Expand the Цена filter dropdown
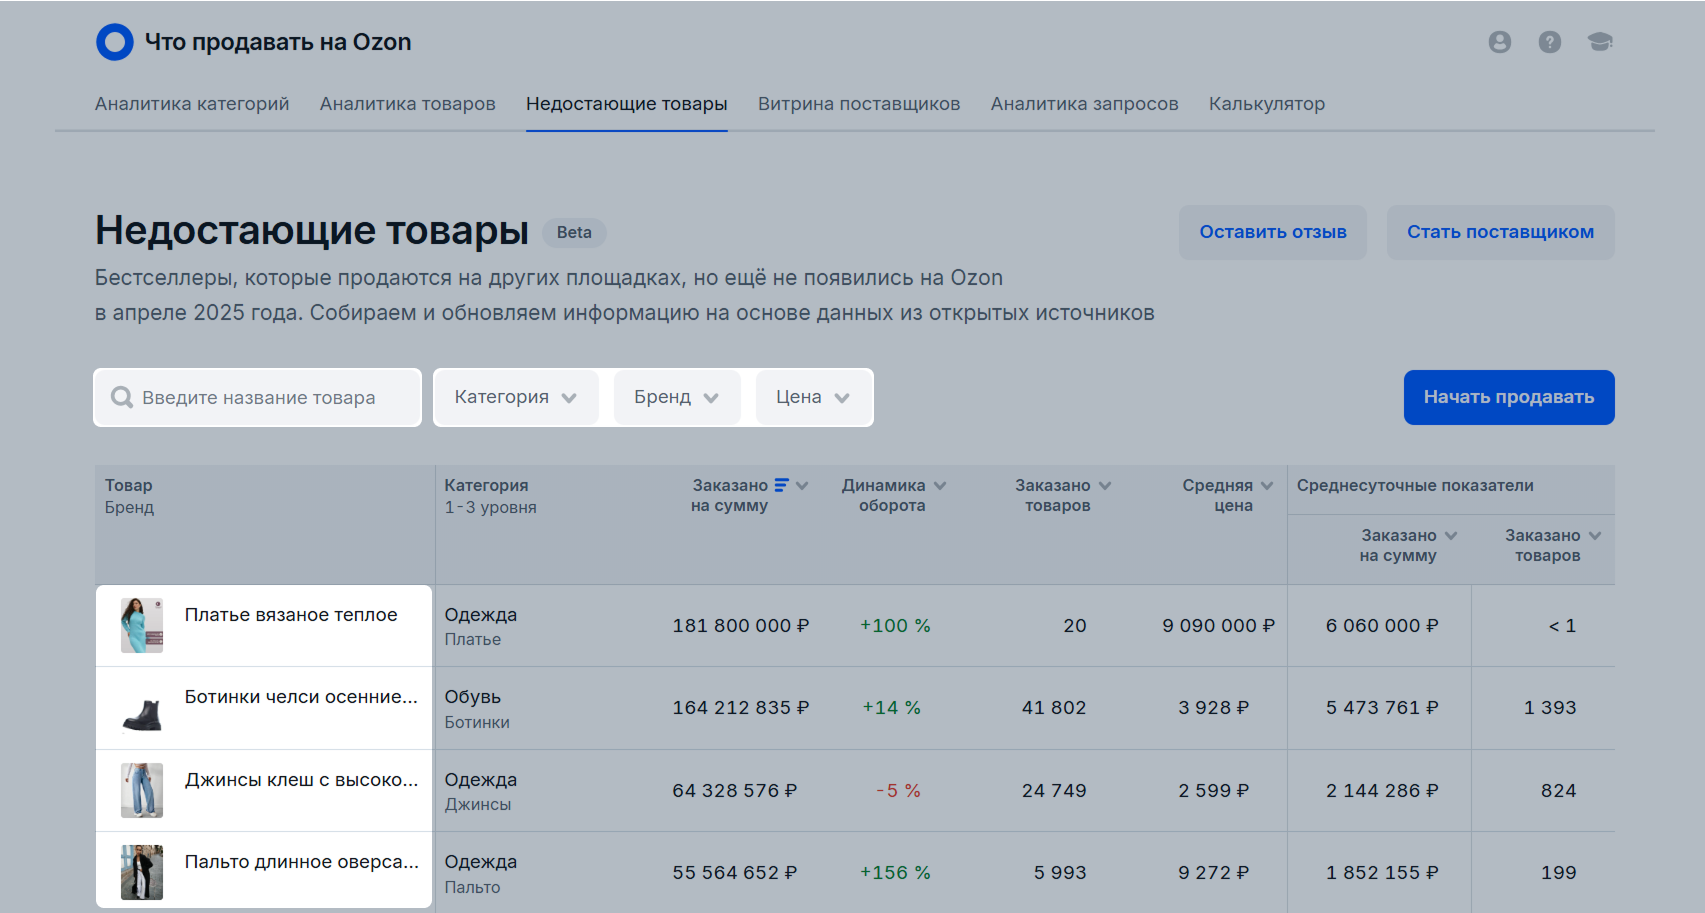1705x913 pixels. click(x=812, y=397)
